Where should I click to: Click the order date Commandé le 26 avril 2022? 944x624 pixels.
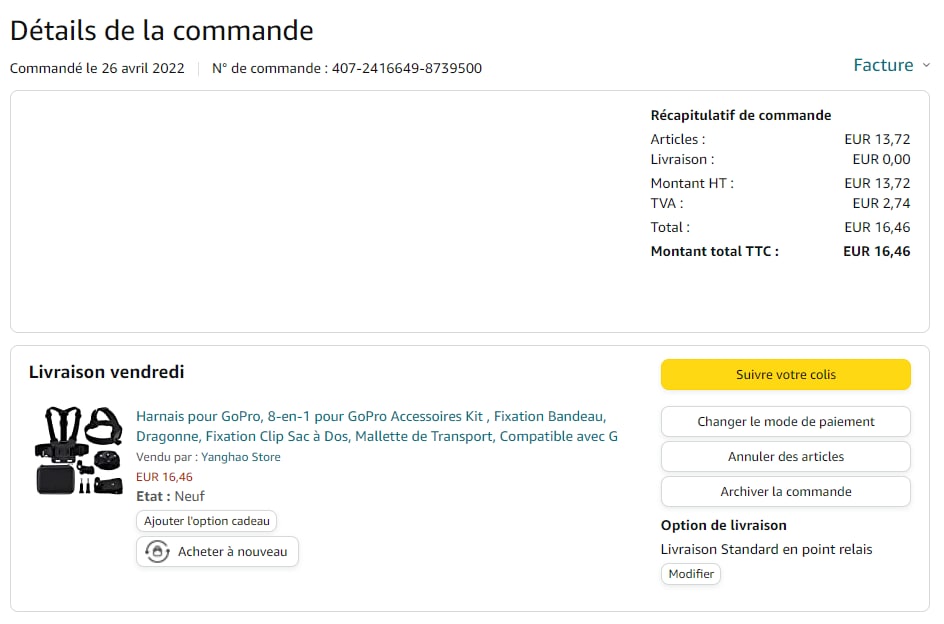tap(97, 69)
